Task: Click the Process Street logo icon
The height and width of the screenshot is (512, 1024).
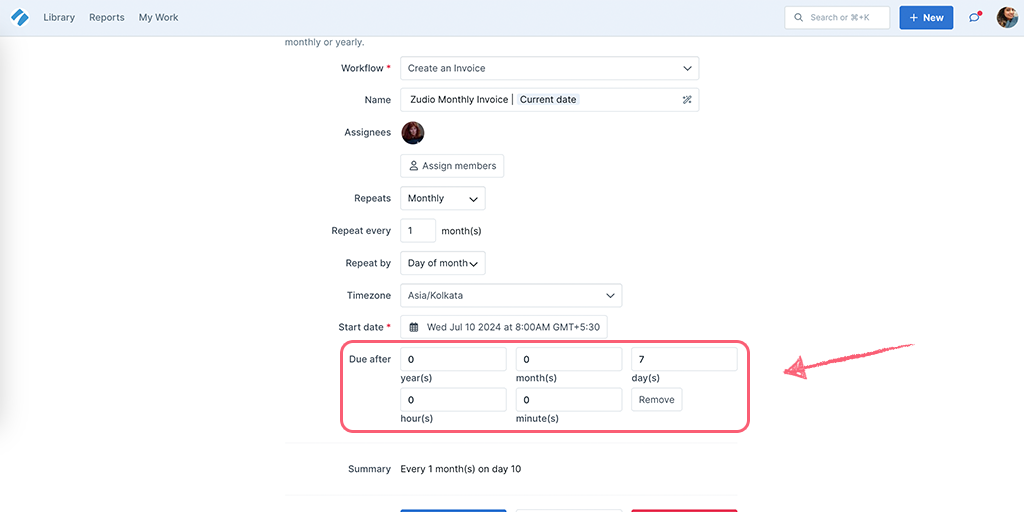Action: point(20,18)
